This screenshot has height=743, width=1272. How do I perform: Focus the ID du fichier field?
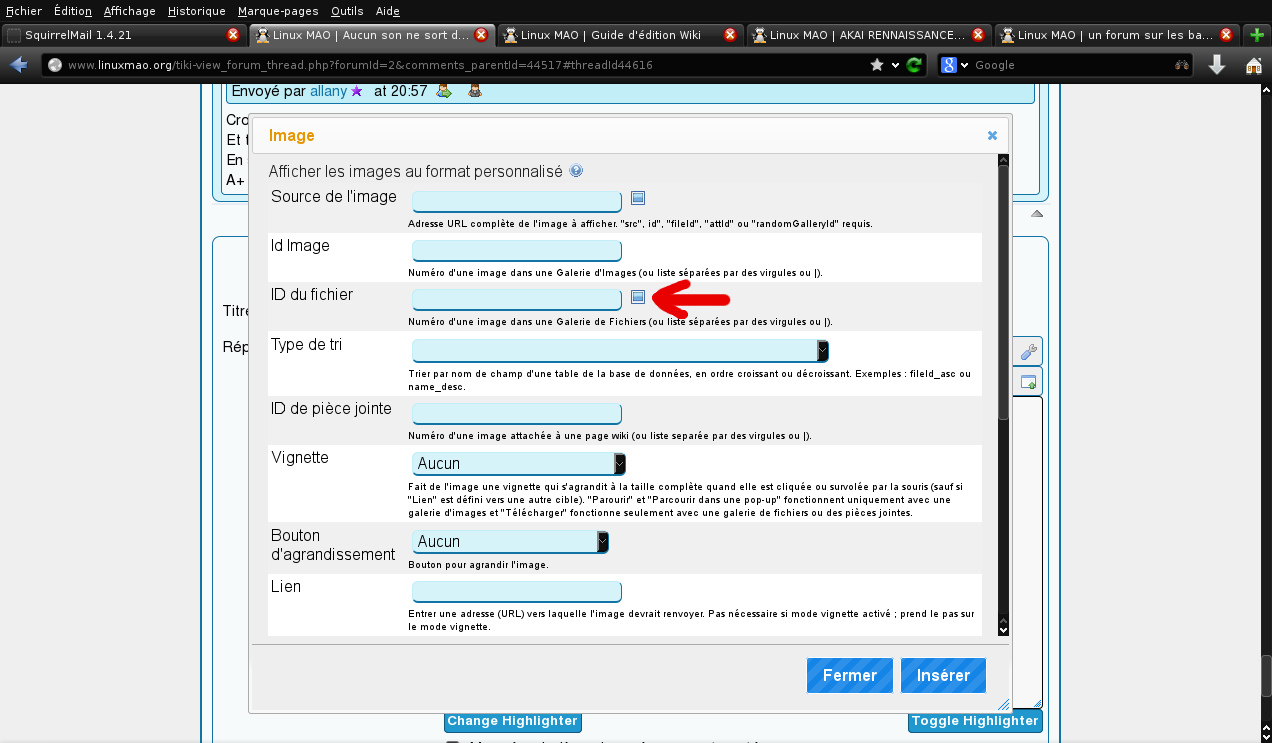click(517, 299)
